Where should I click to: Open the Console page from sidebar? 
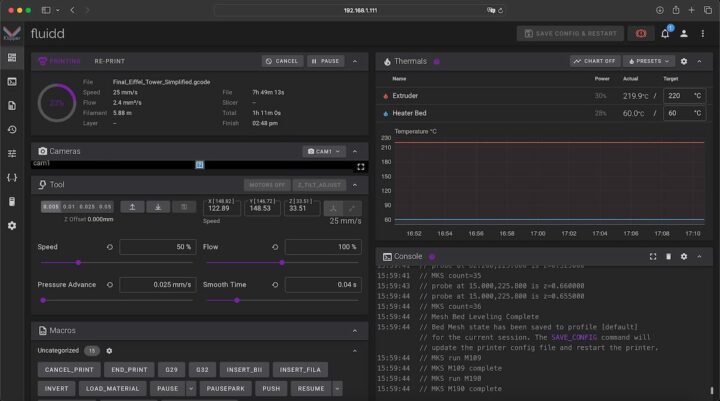point(12,81)
